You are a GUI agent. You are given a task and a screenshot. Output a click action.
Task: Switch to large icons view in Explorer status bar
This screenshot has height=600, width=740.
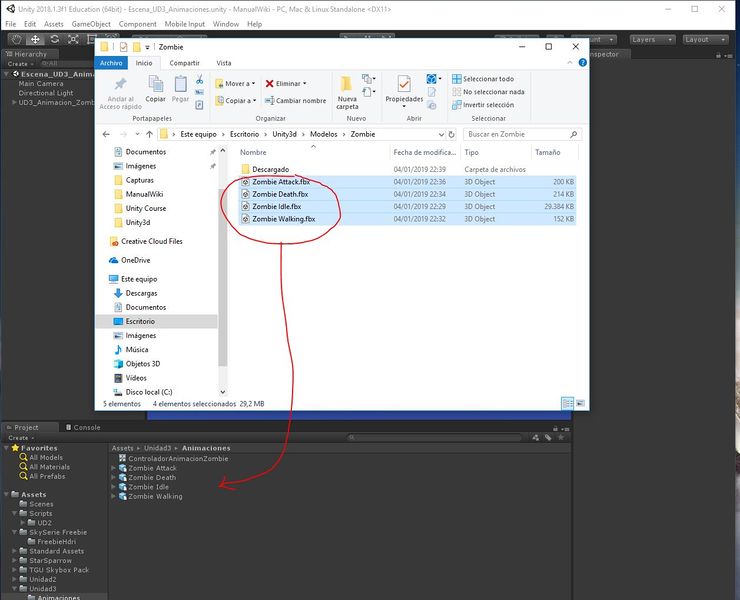tap(580, 403)
